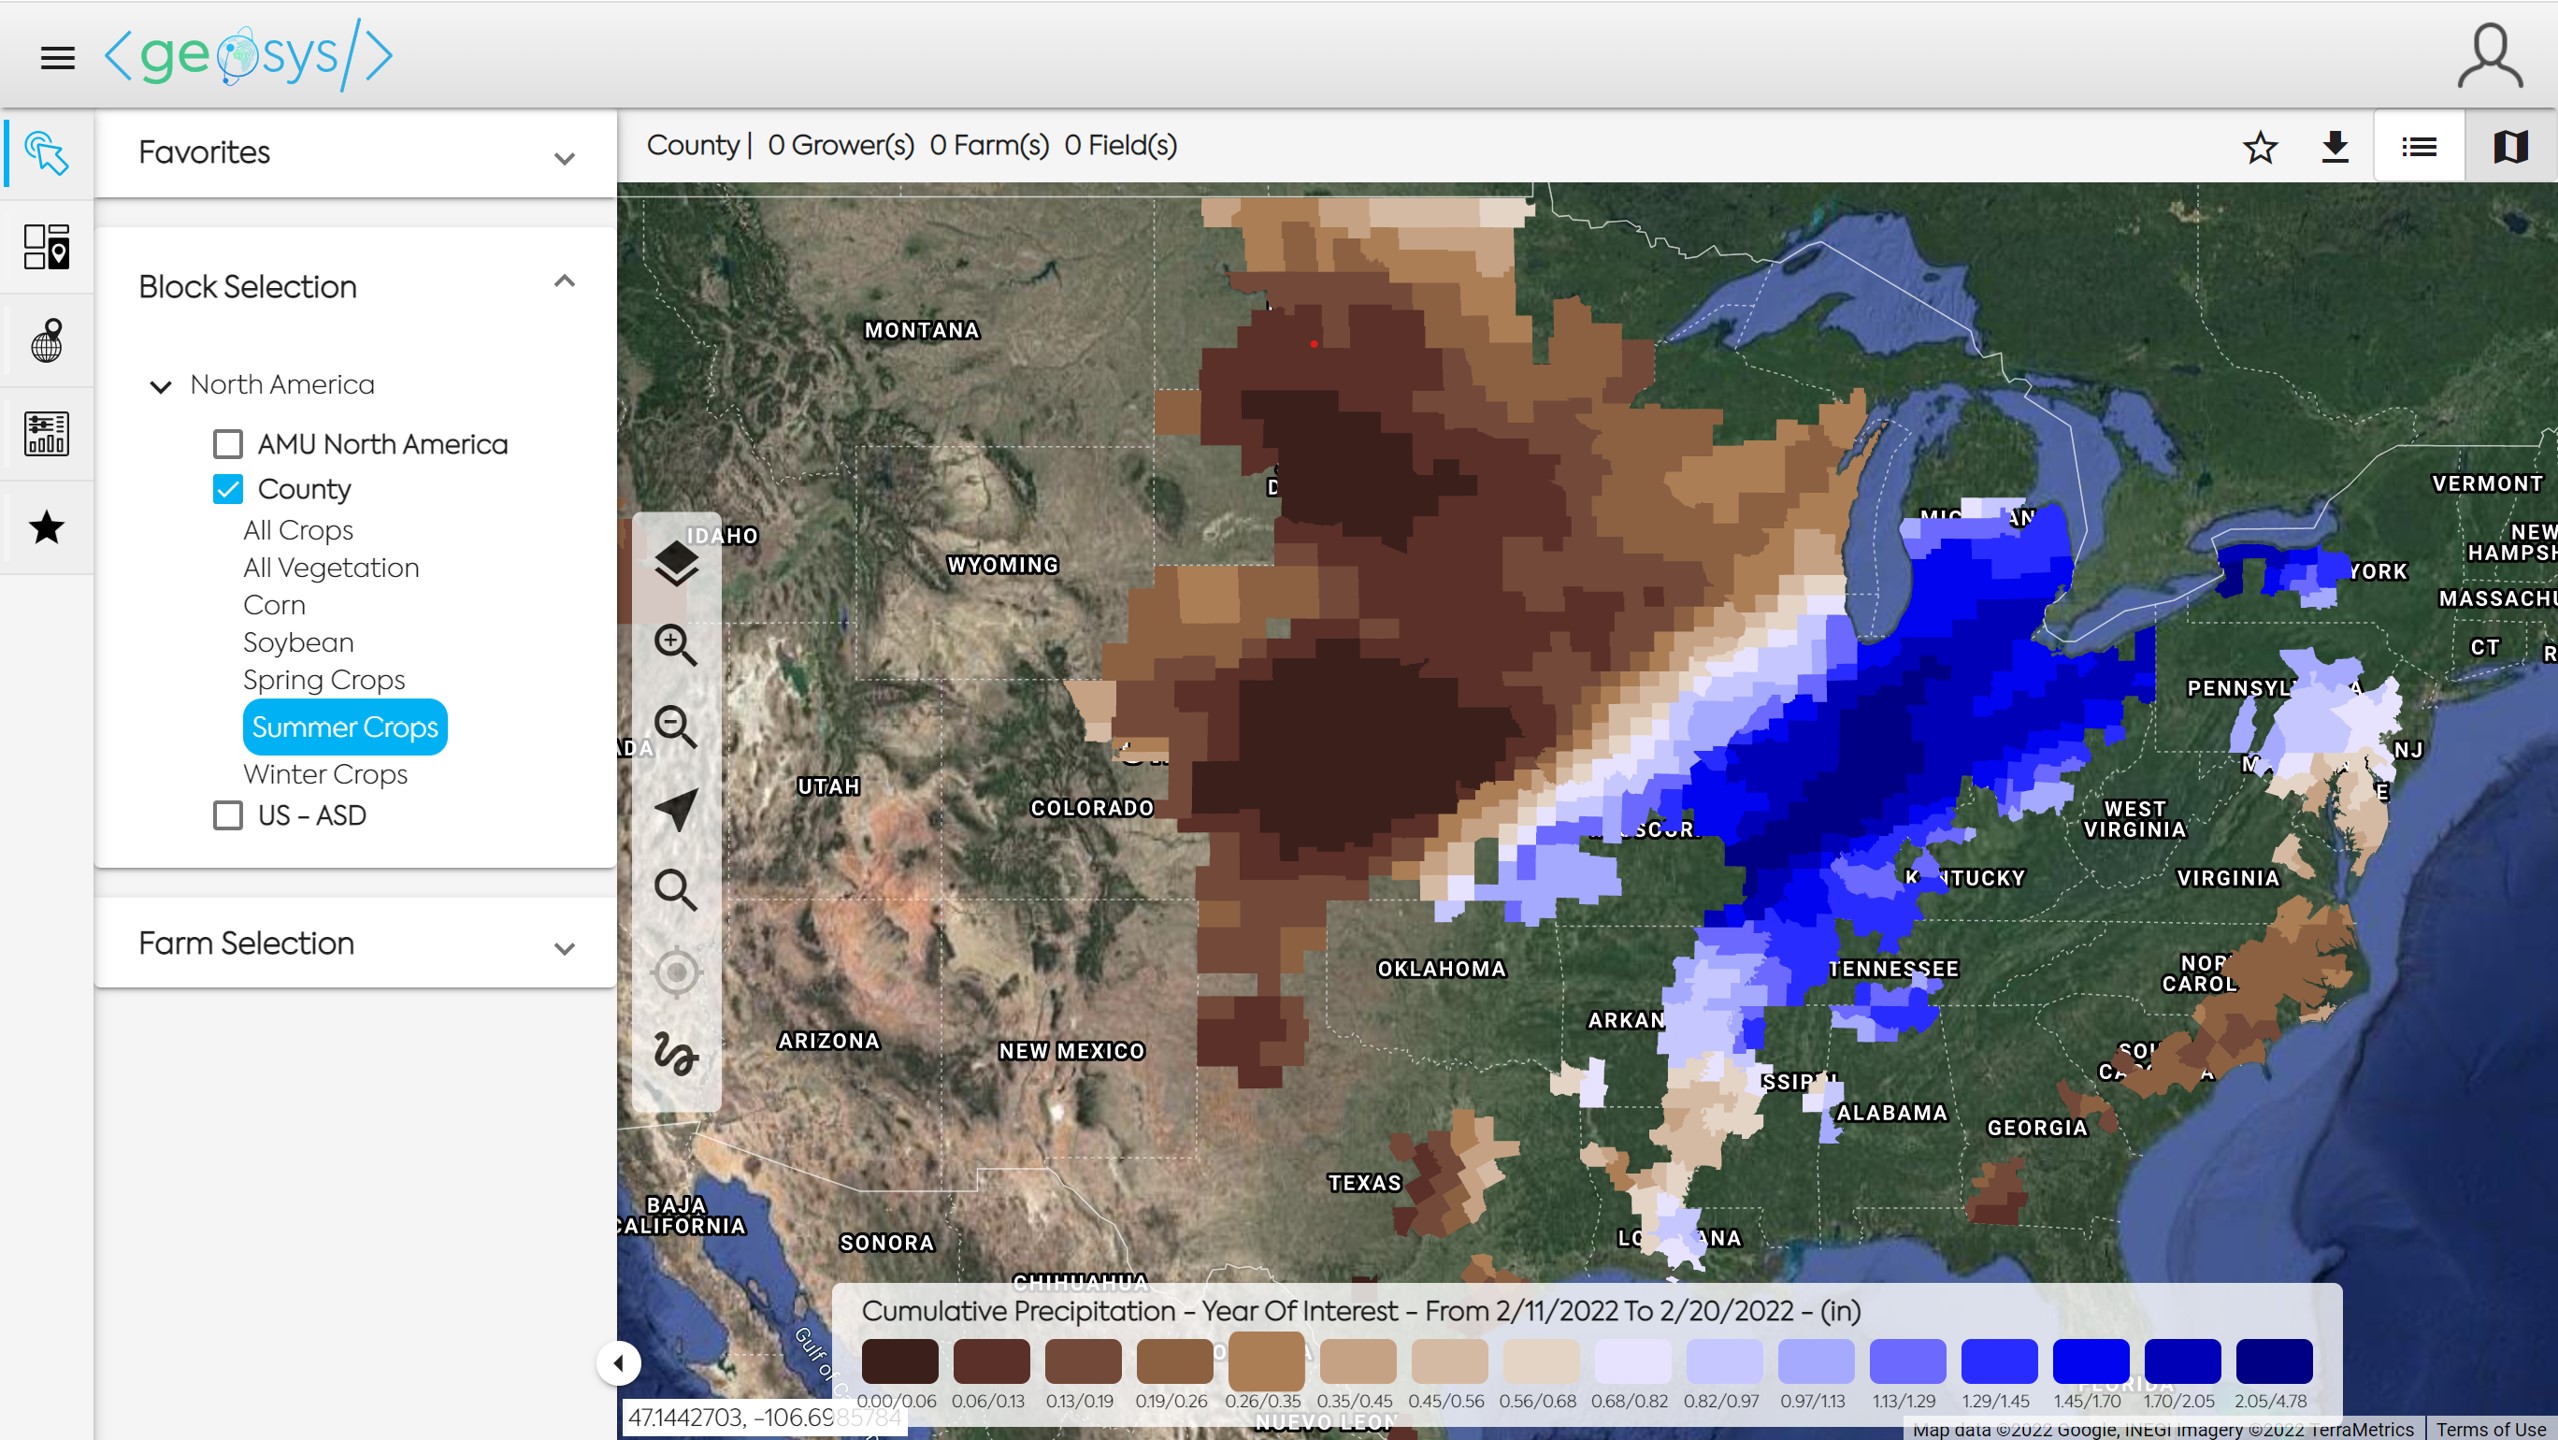Switch to map view tab
The width and height of the screenshot is (2558, 1440).
pos(2510,147)
